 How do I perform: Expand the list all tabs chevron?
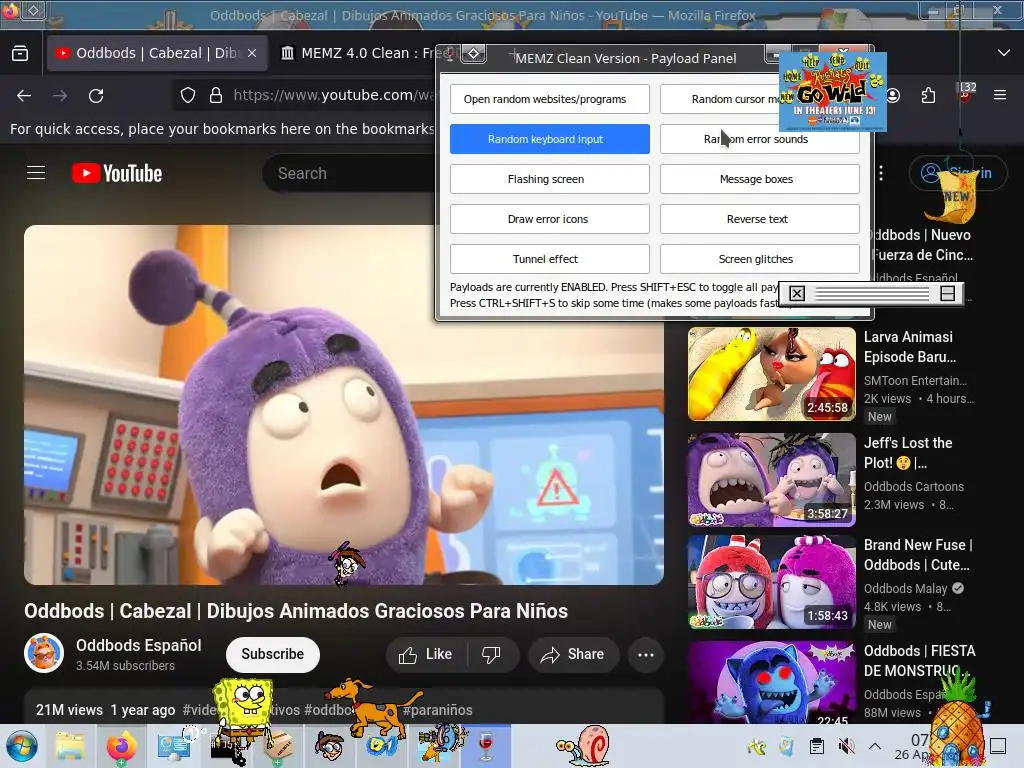point(1004,53)
